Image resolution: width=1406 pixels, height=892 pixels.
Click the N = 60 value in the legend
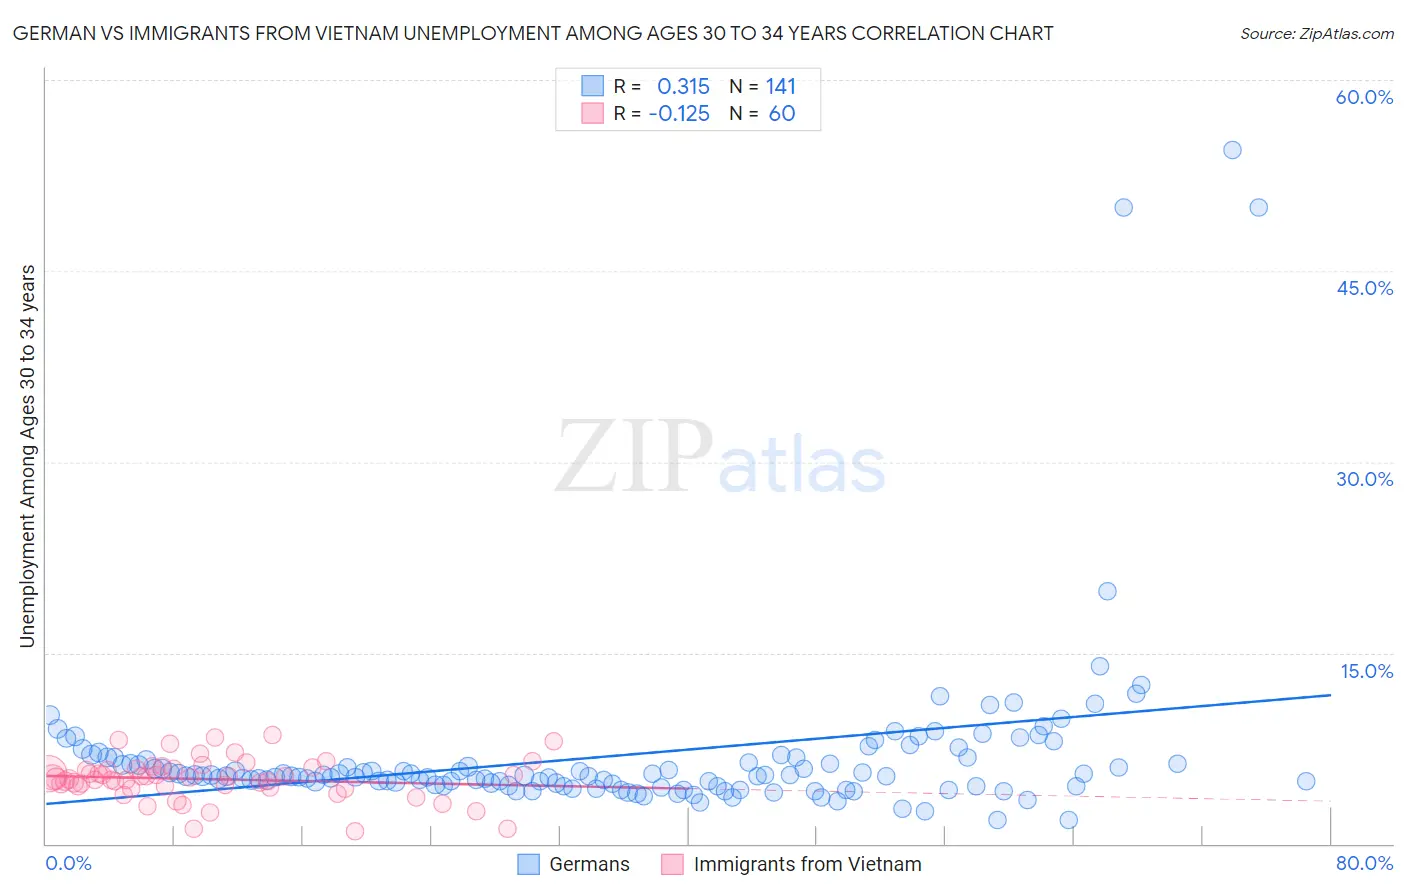763,113
